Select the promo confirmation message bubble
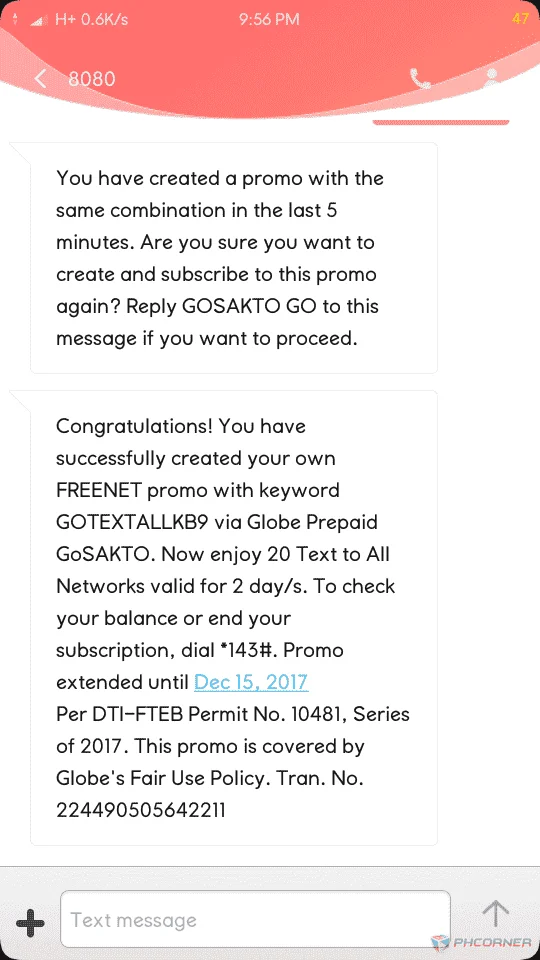Screen dimensions: 540x960 pyautogui.click(x=234, y=258)
